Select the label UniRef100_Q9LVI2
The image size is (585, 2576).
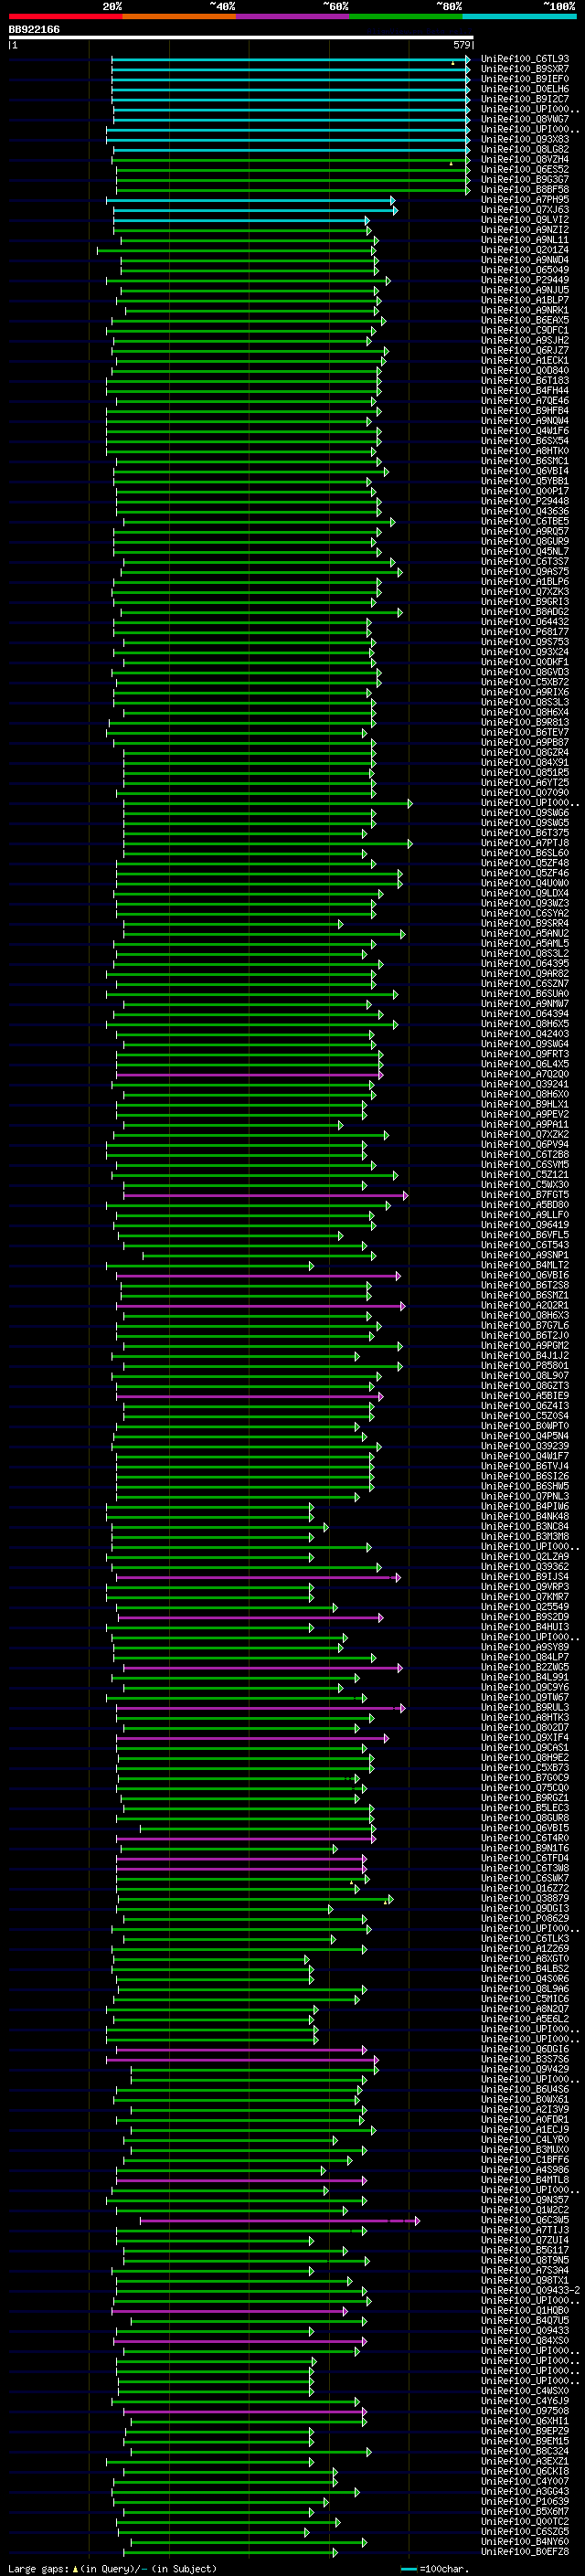(x=525, y=220)
